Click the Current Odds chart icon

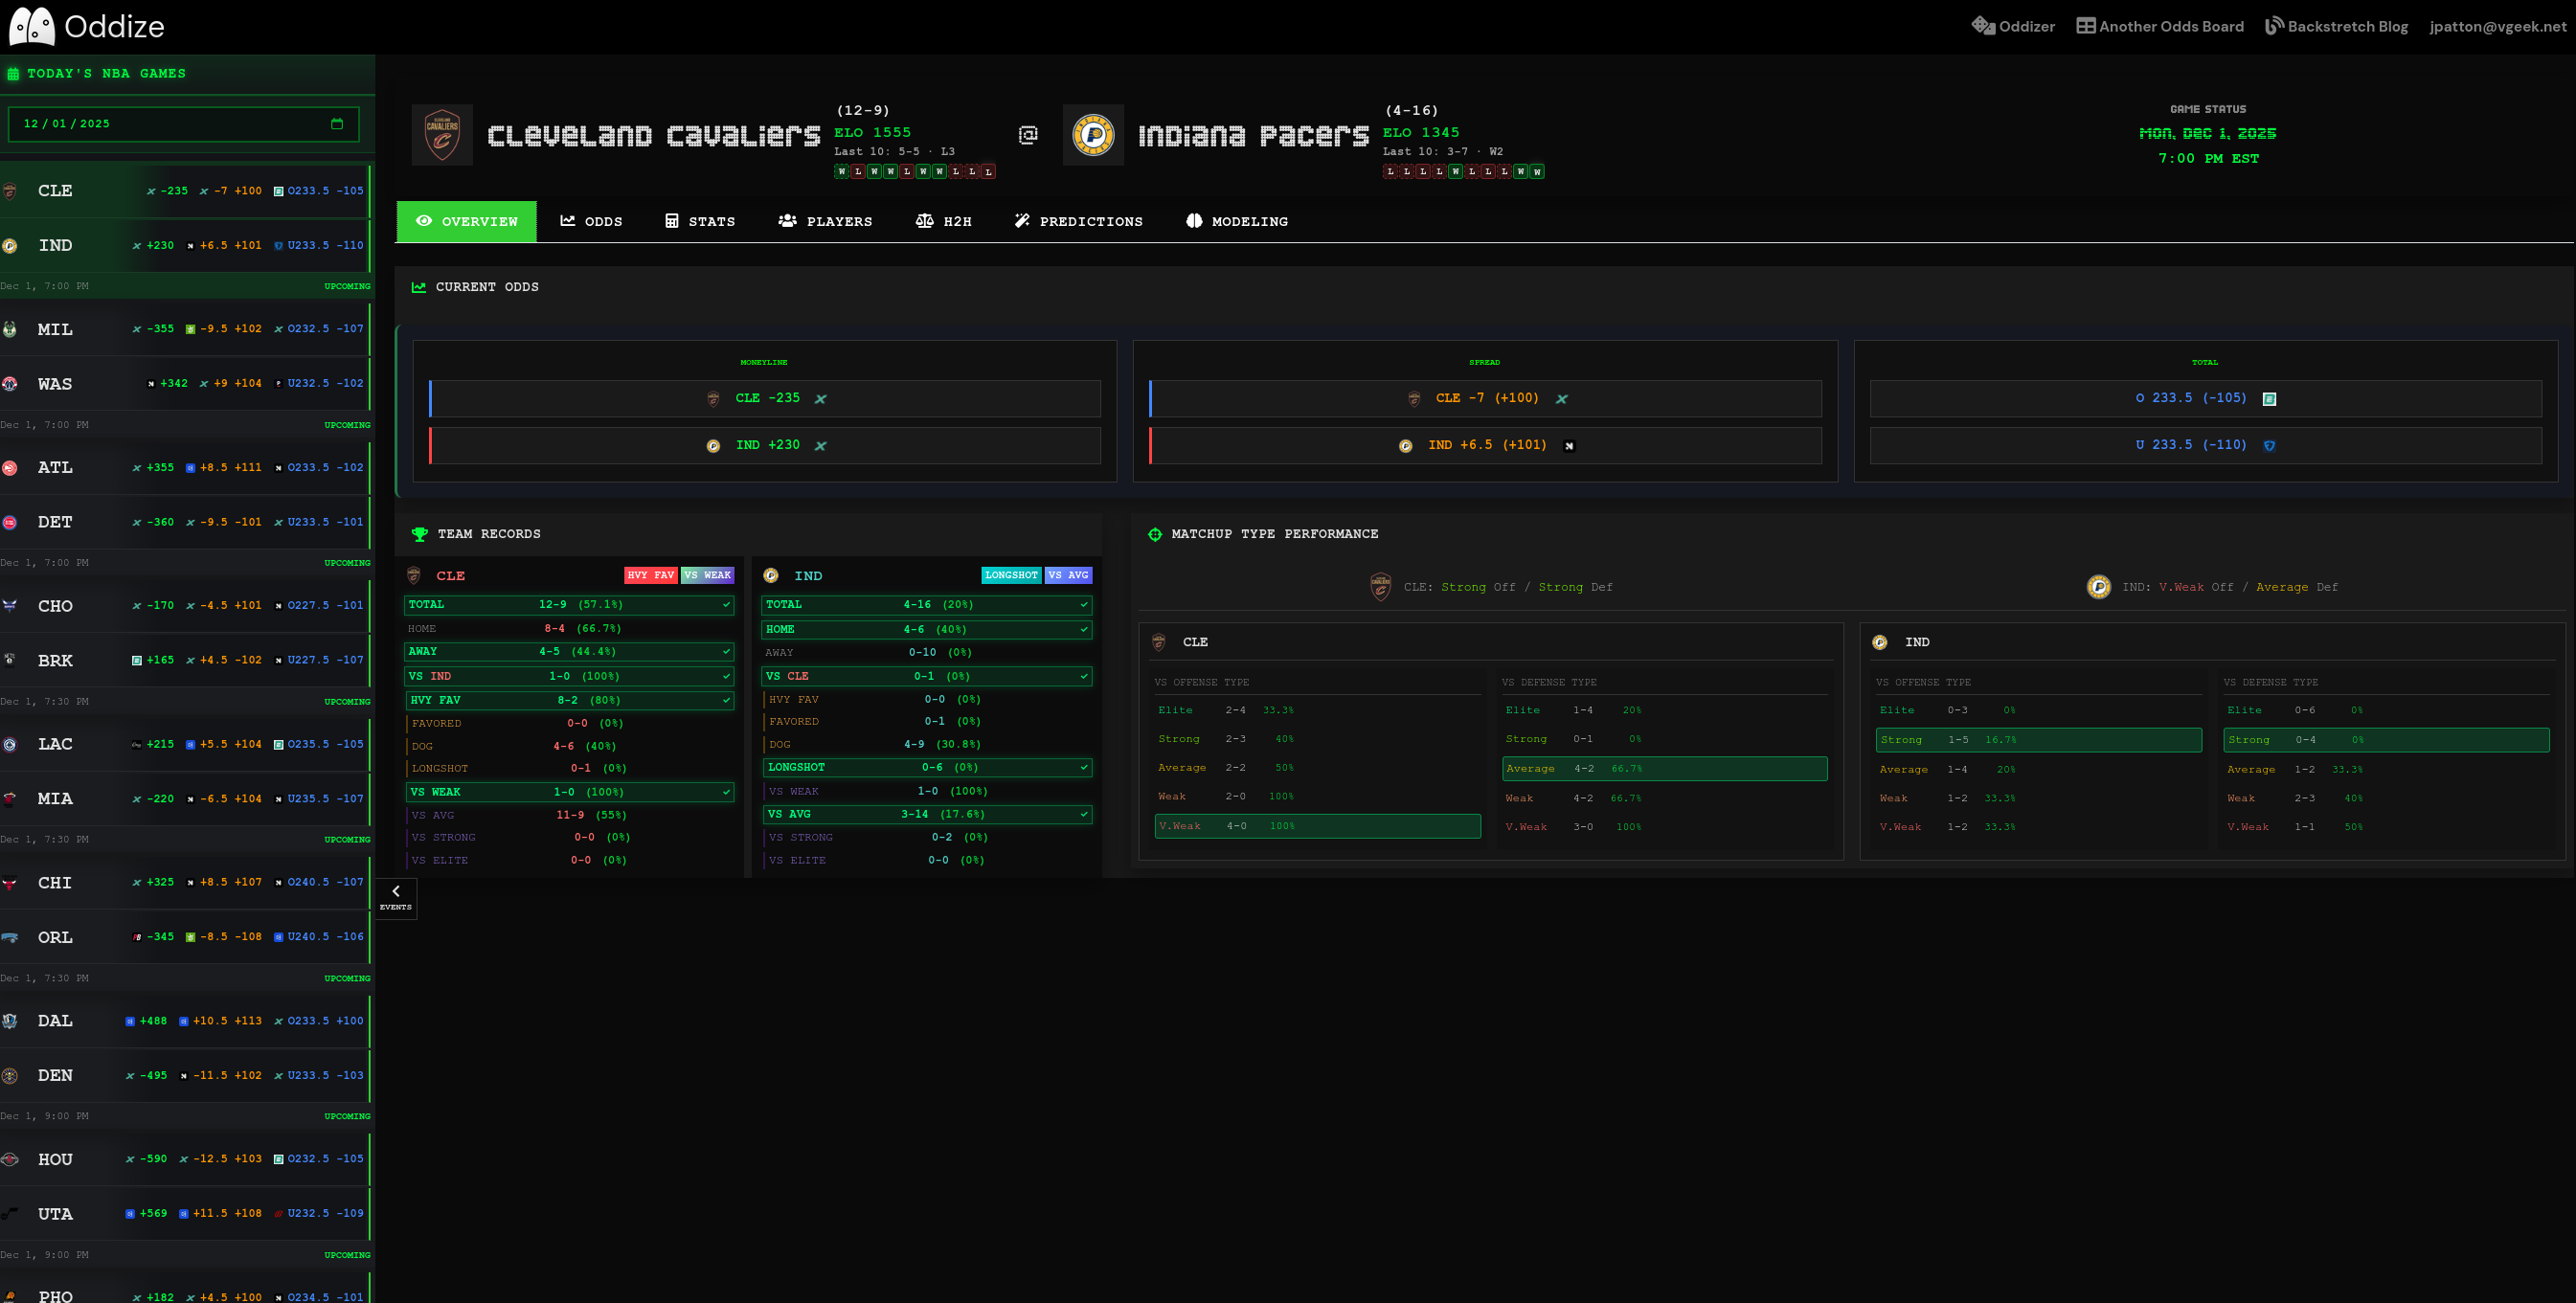[419, 287]
